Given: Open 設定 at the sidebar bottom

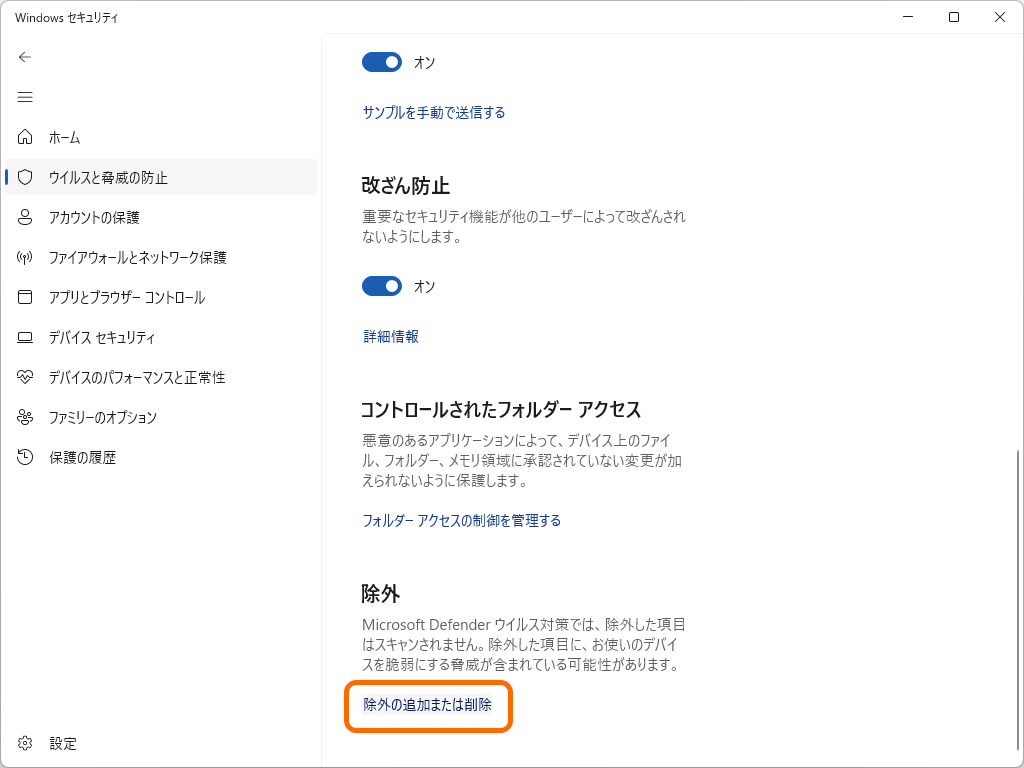Looking at the screenshot, I should pyautogui.click(x=161, y=743).
